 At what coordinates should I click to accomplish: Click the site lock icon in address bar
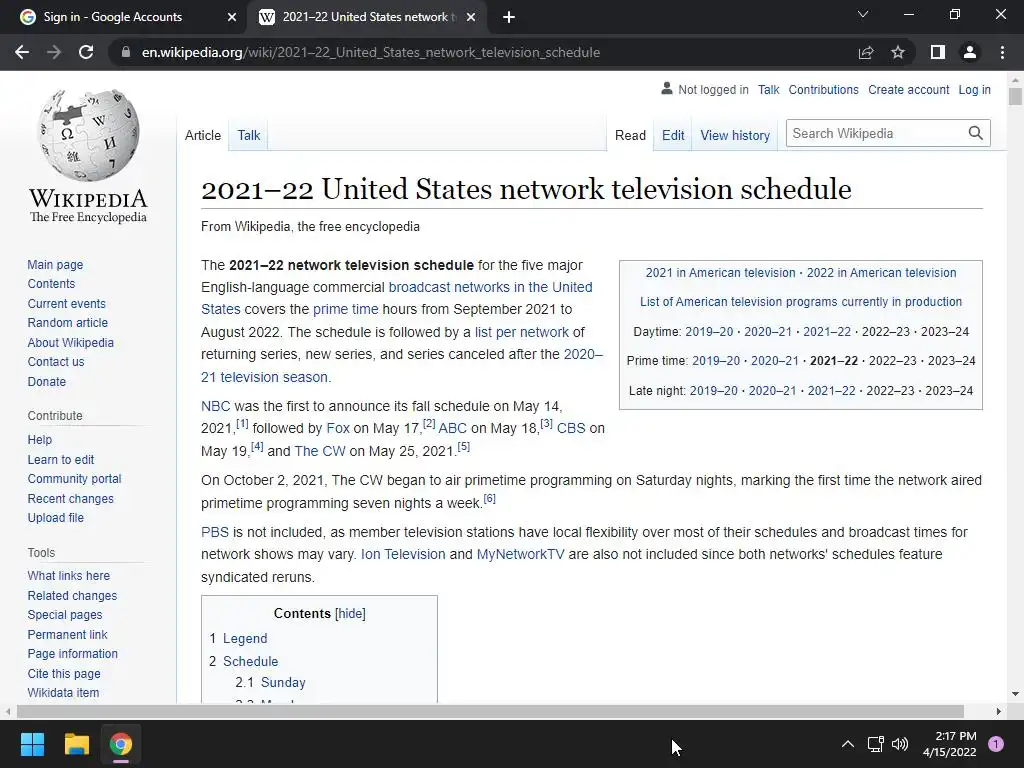pos(125,52)
